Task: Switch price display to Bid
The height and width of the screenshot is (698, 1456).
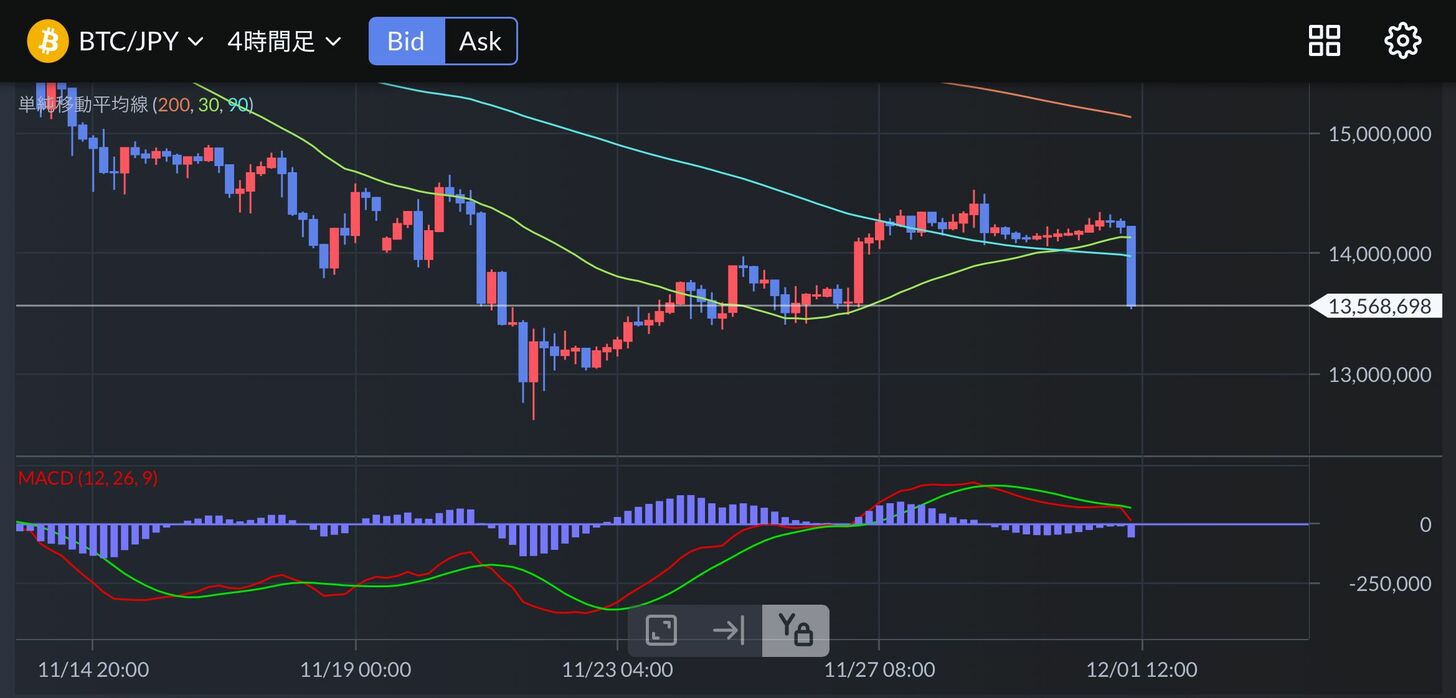Action: pos(406,41)
